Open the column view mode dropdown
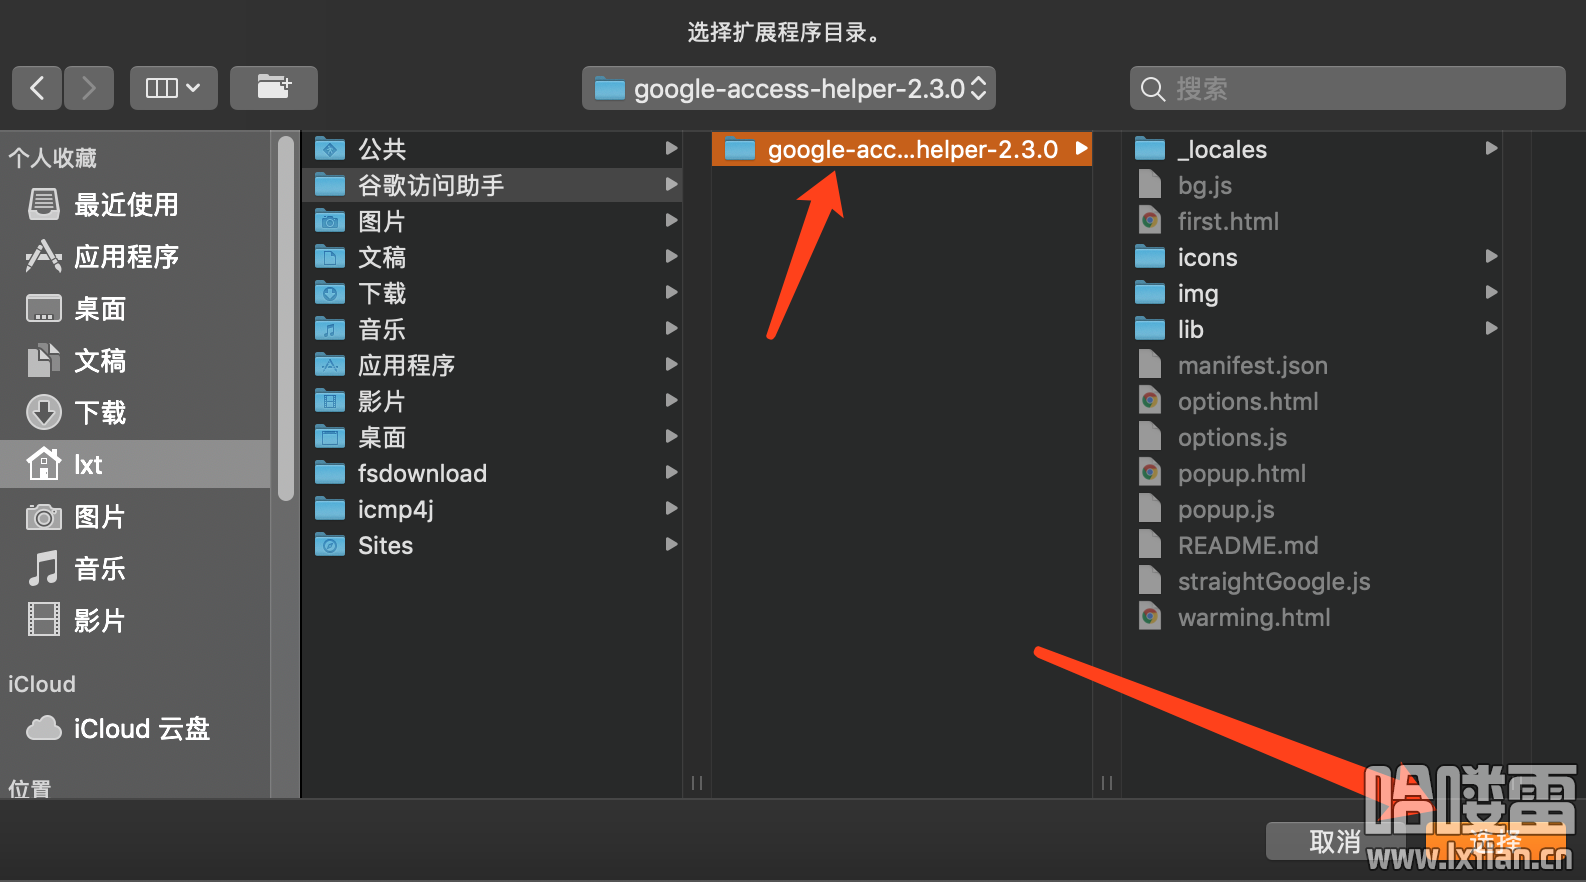1586x882 pixels. (173, 88)
